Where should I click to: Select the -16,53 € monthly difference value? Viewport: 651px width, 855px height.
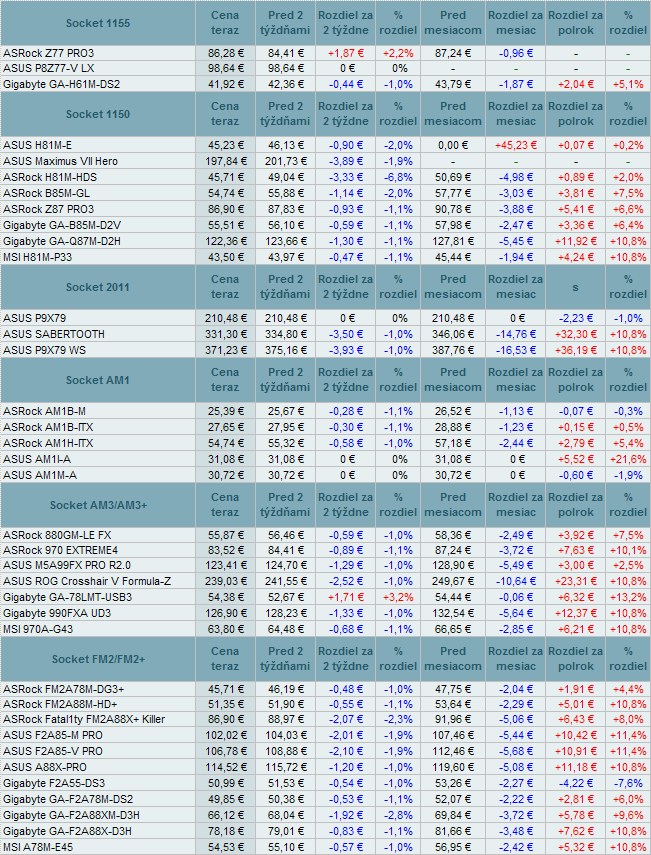click(516, 350)
